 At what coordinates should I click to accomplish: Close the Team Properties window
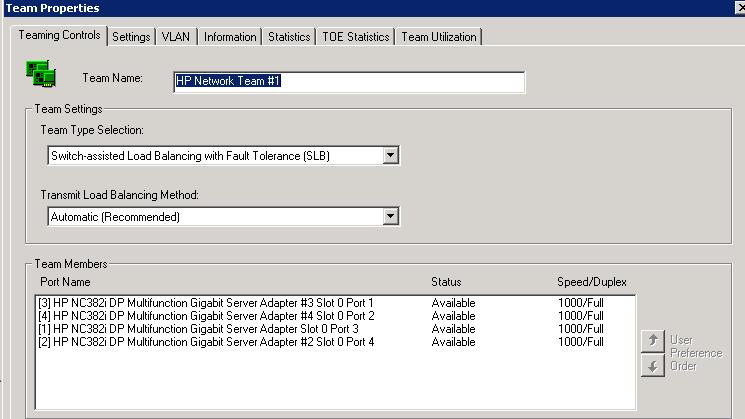click(x=740, y=8)
